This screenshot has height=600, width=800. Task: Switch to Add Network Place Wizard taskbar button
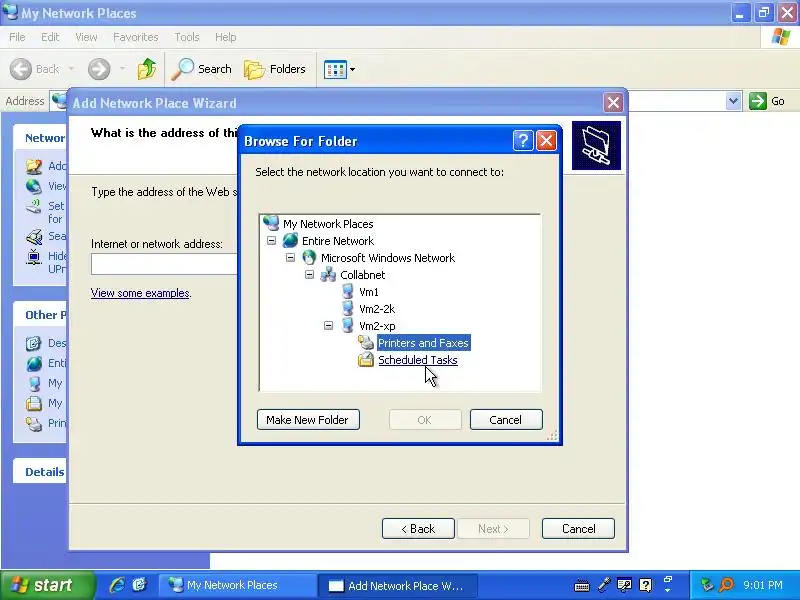point(398,585)
